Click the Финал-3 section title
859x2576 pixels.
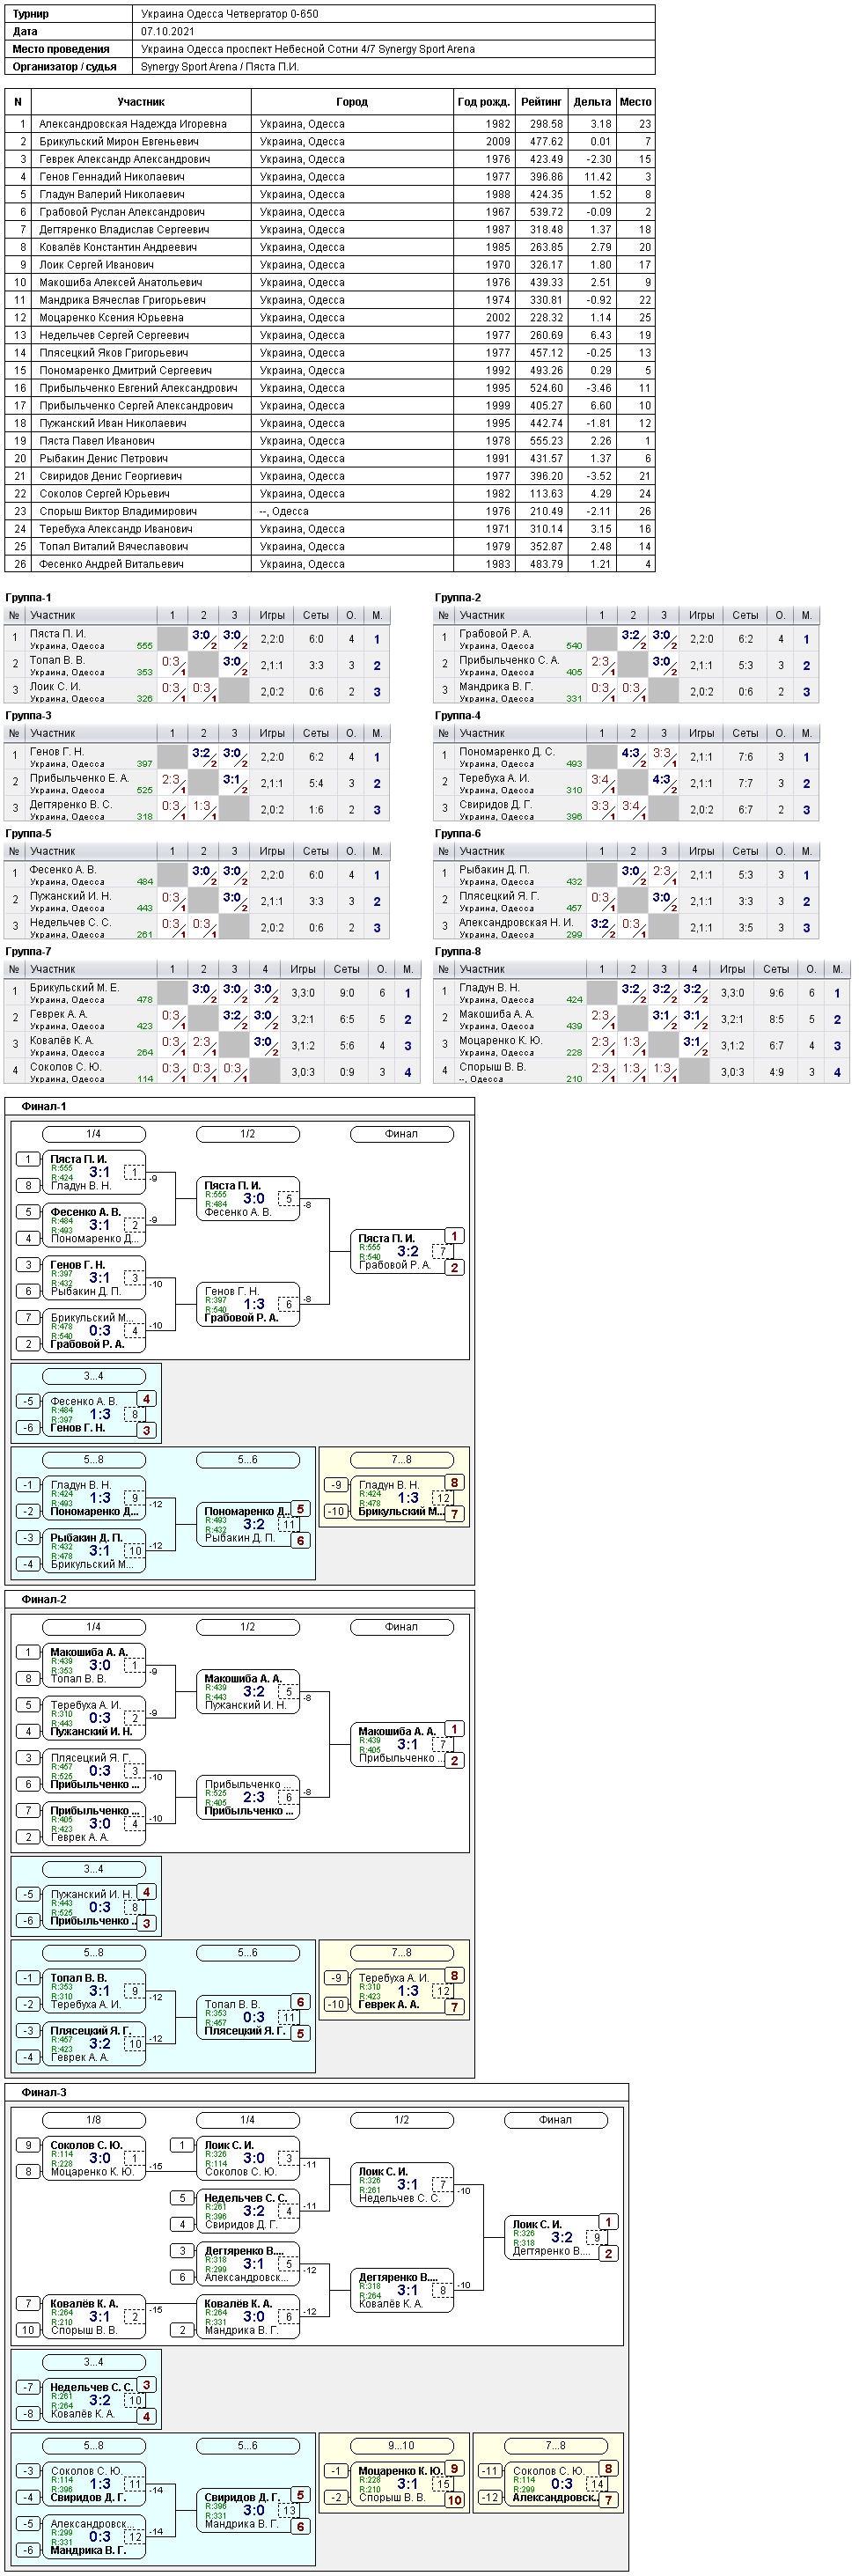tap(44, 2092)
